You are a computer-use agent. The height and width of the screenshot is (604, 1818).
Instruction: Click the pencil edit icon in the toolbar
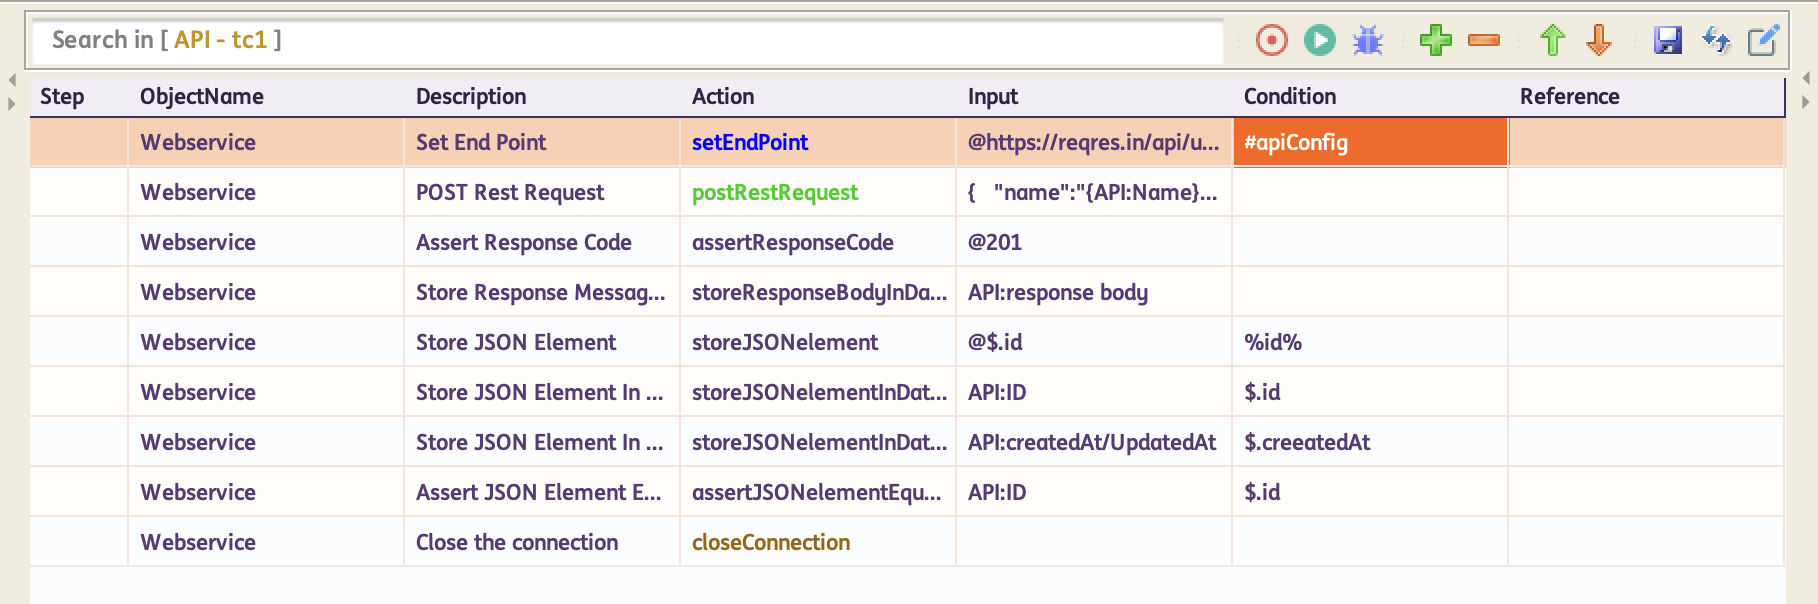[x=1762, y=40]
